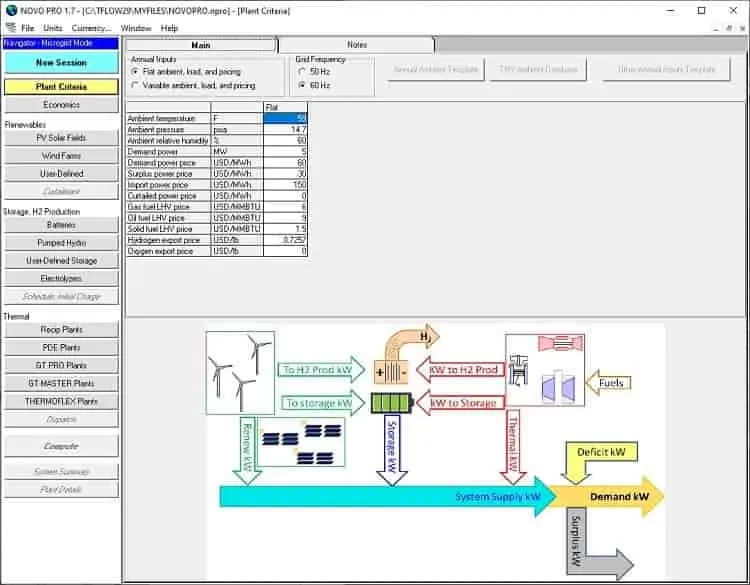Select the Ambient temperature value cell
The height and width of the screenshot is (585, 750).
click(x=285, y=118)
